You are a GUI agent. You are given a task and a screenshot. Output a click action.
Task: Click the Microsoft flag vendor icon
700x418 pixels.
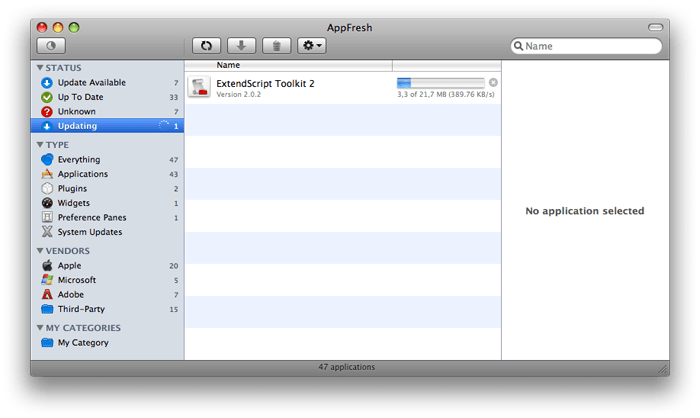(47, 280)
